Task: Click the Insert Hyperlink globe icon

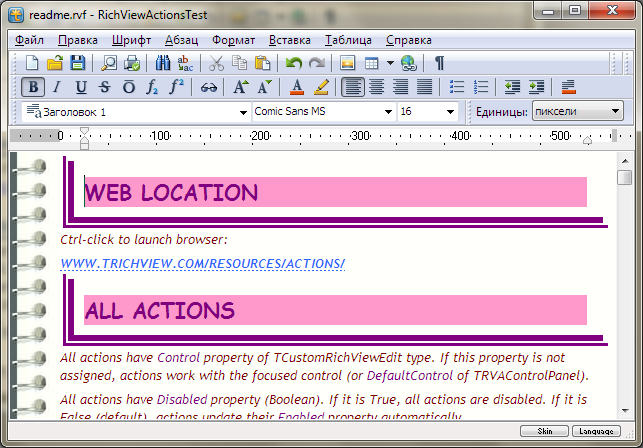Action: tap(408, 63)
